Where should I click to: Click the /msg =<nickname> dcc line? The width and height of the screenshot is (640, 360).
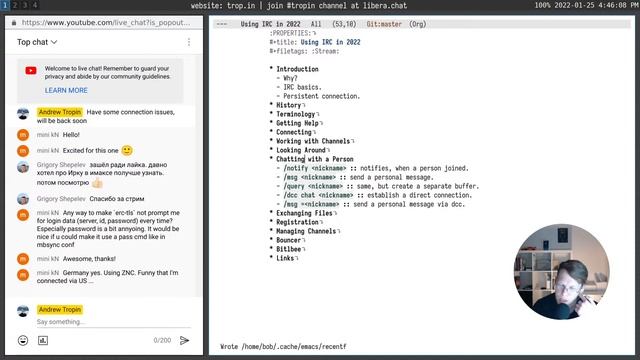(371, 204)
